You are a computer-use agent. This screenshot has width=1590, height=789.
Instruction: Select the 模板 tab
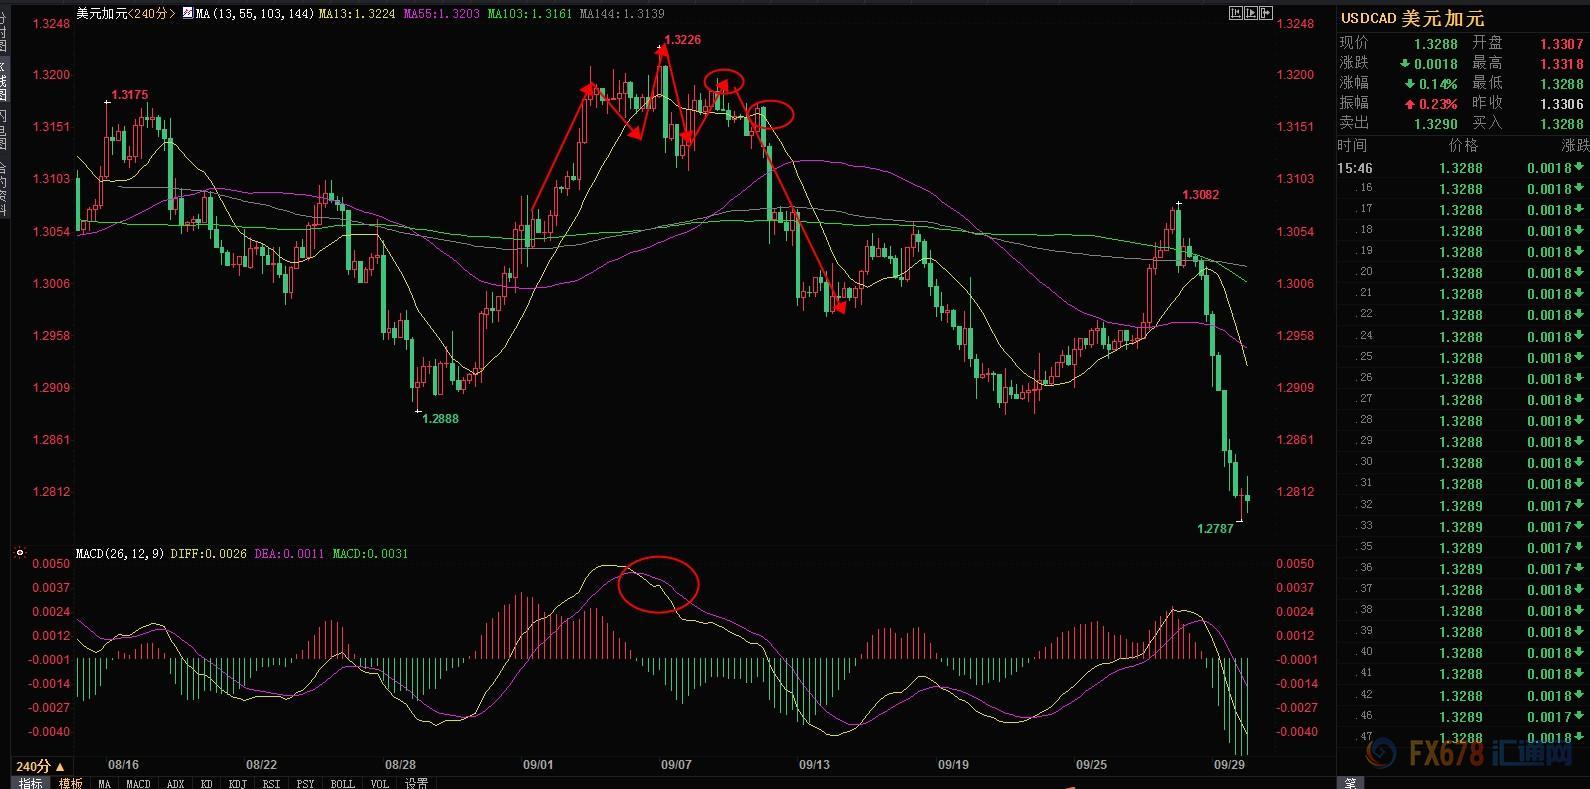click(x=70, y=783)
